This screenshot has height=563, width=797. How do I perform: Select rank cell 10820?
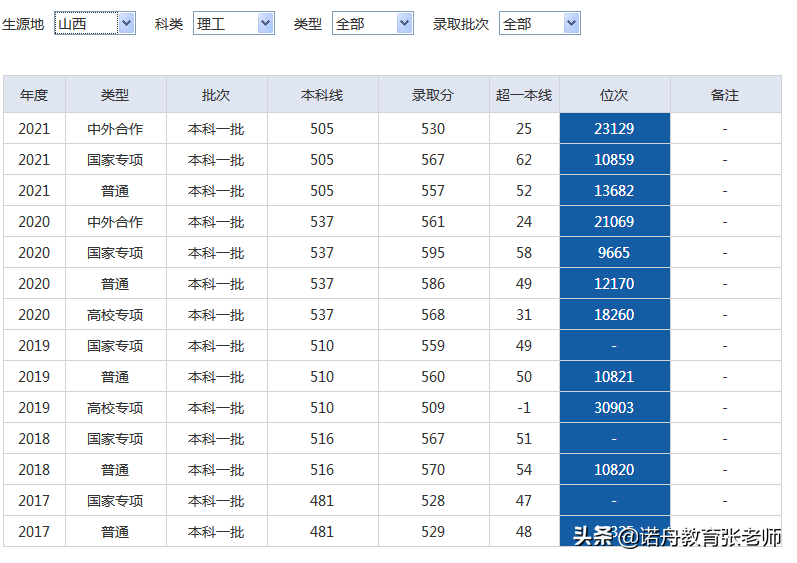(615, 470)
